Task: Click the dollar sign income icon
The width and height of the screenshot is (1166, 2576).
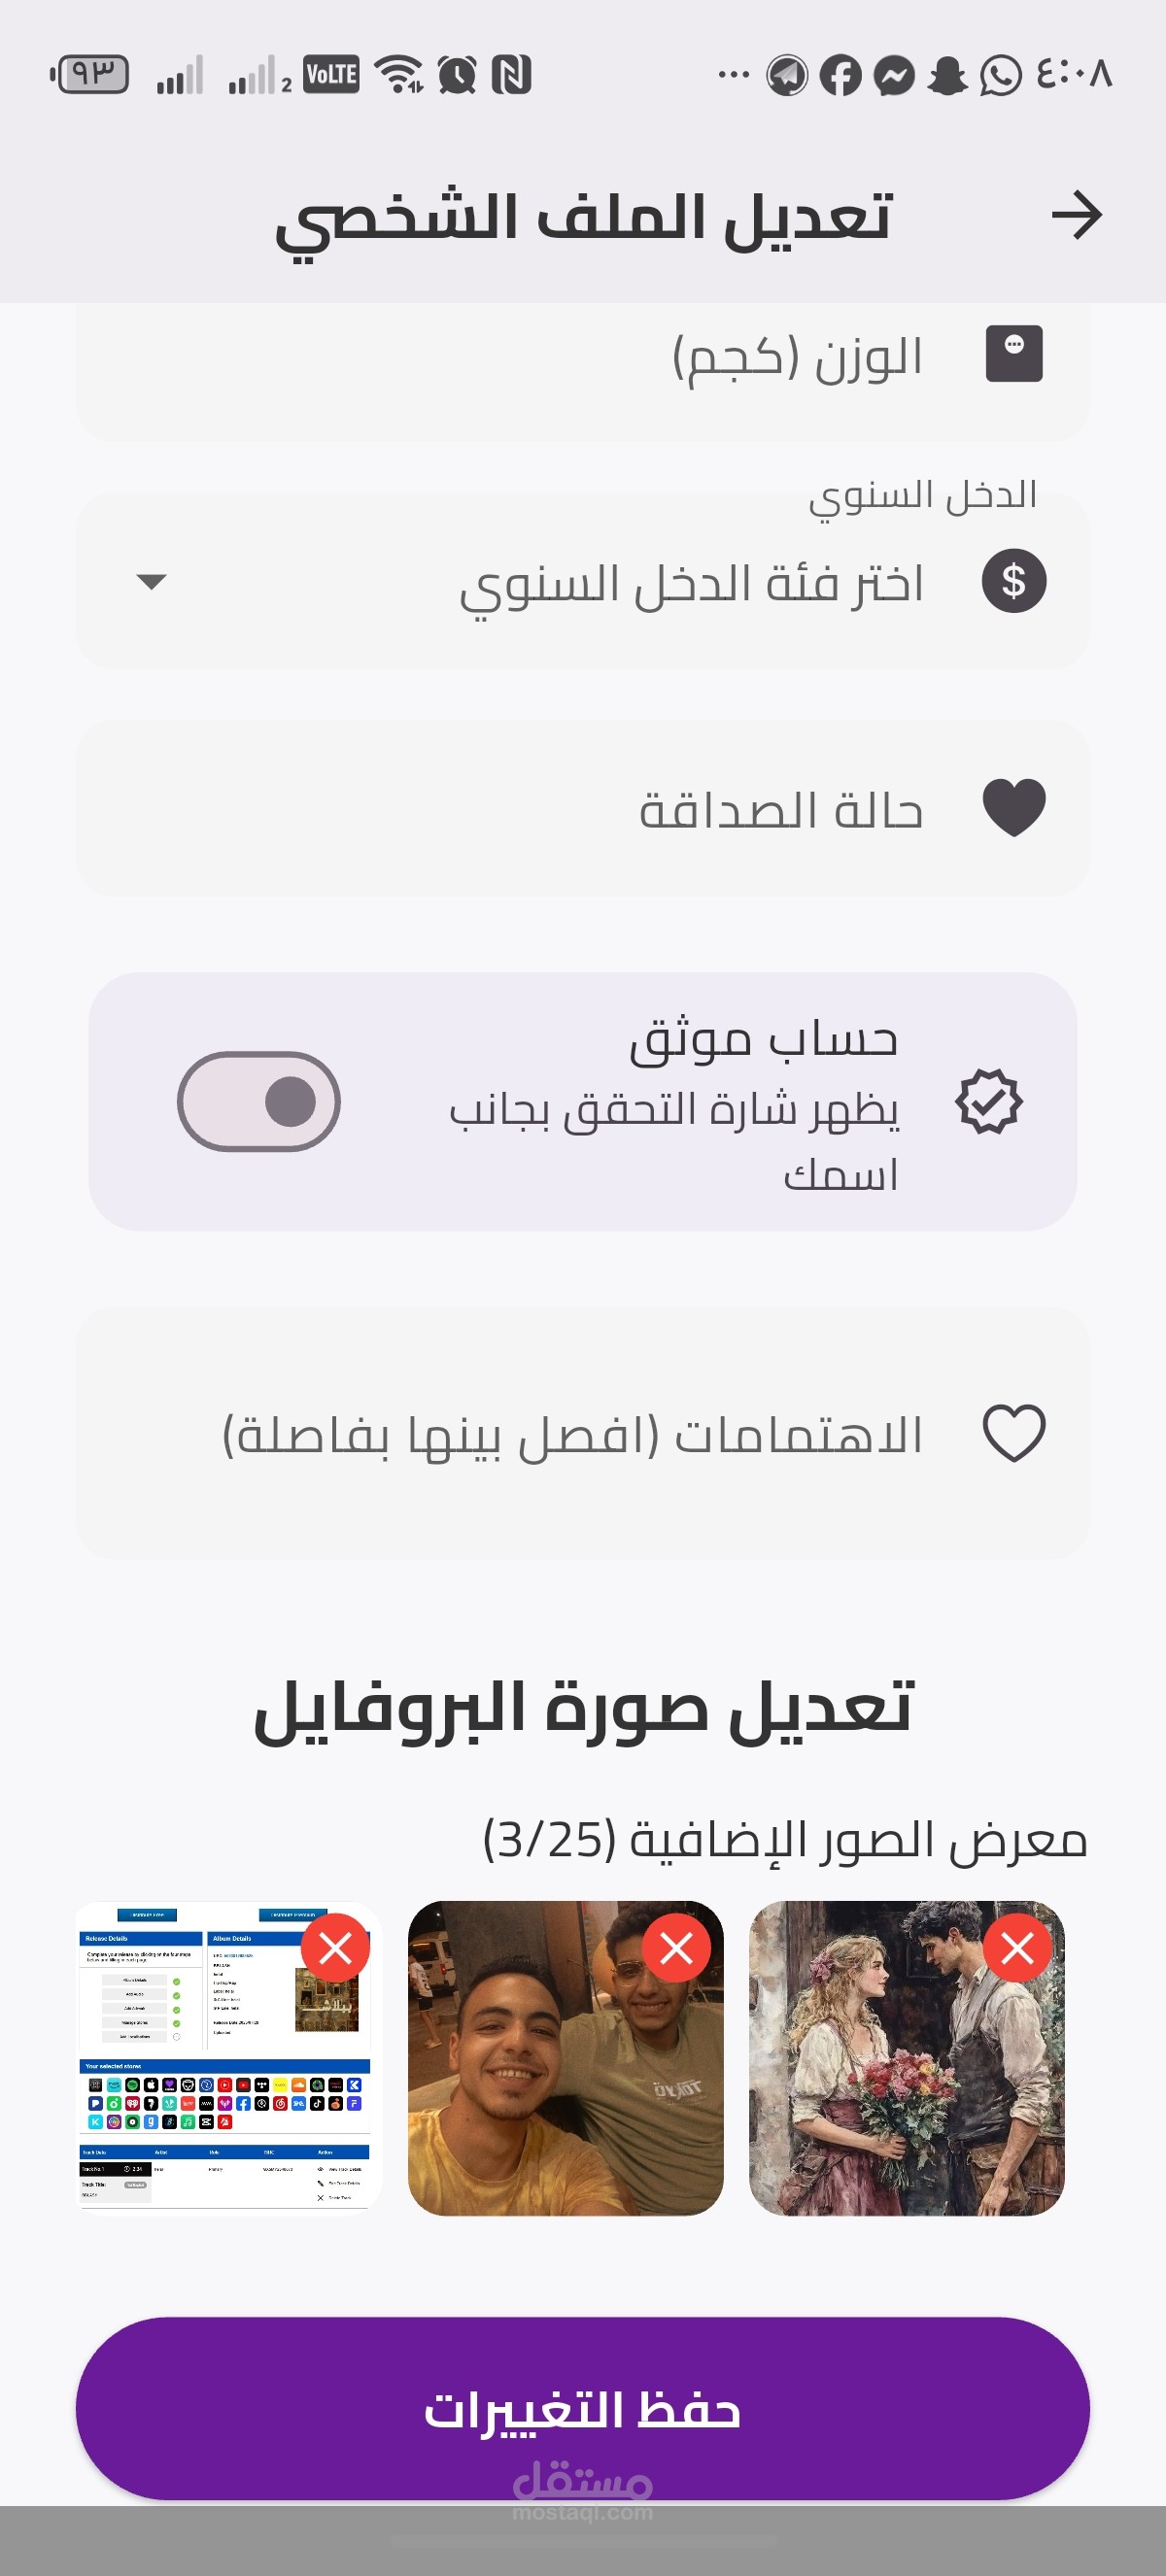Action: 1014,581
